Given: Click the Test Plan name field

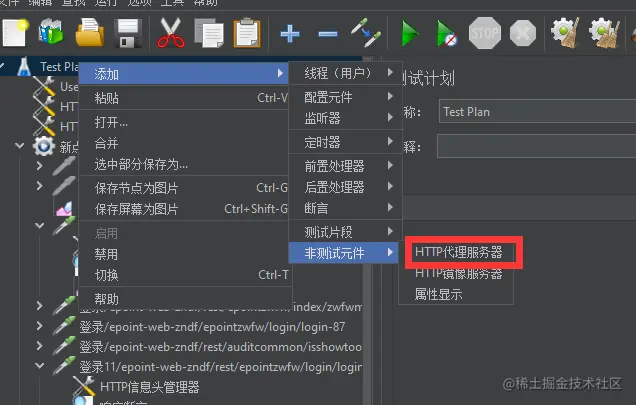Looking at the screenshot, I should pos(537,112).
